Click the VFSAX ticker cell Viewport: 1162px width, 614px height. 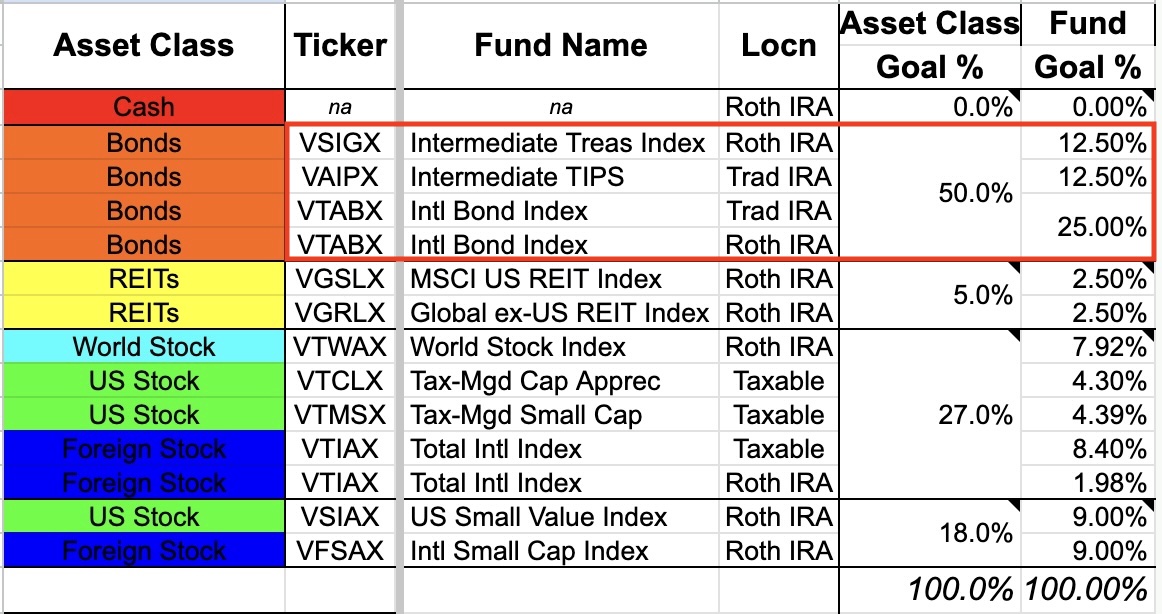pyautogui.click(x=340, y=550)
